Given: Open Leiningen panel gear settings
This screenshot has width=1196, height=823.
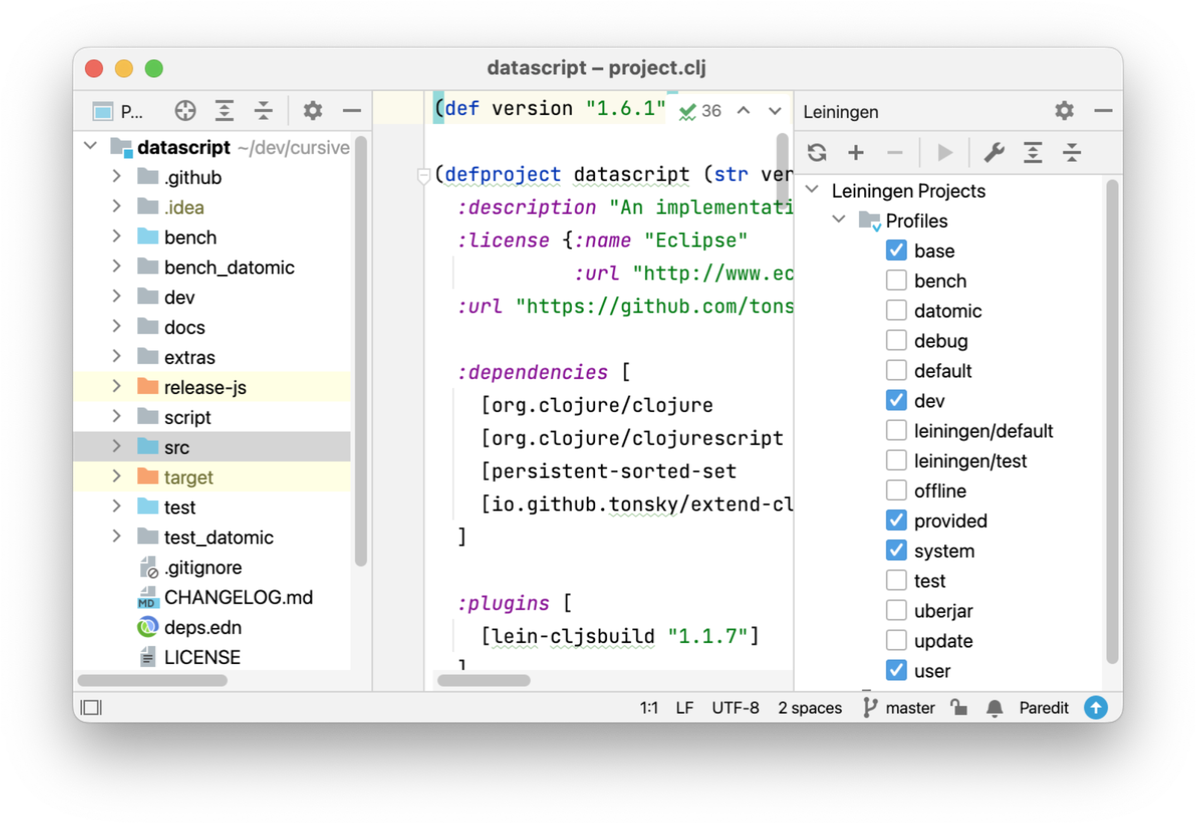Looking at the screenshot, I should [1064, 111].
